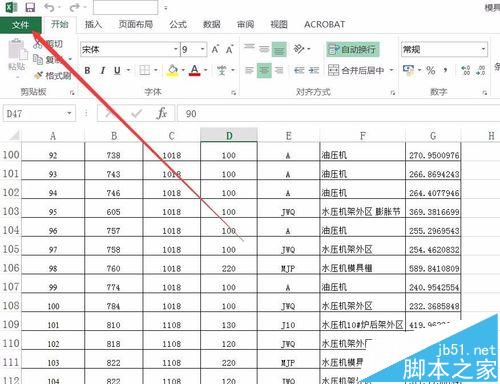Click the align right icon
Viewport: 500px width, 384px height.
[279, 70]
